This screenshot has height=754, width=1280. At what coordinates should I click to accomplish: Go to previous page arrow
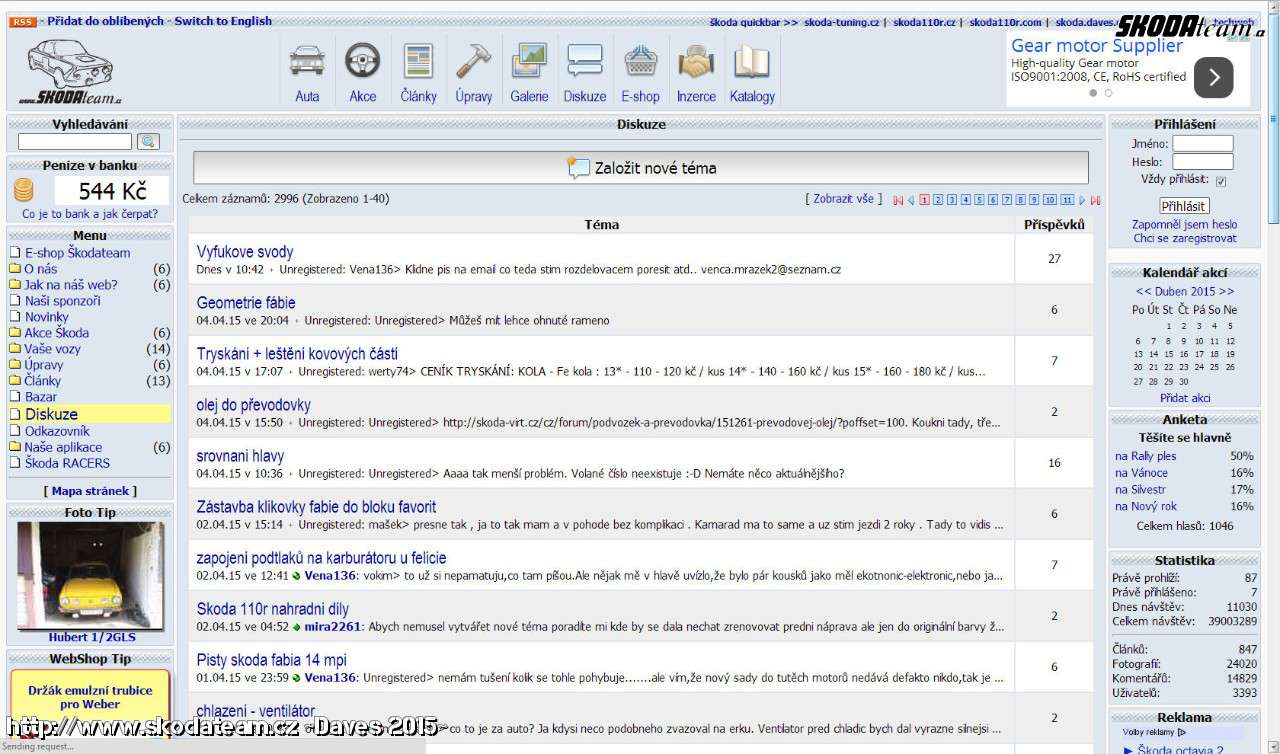point(911,200)
